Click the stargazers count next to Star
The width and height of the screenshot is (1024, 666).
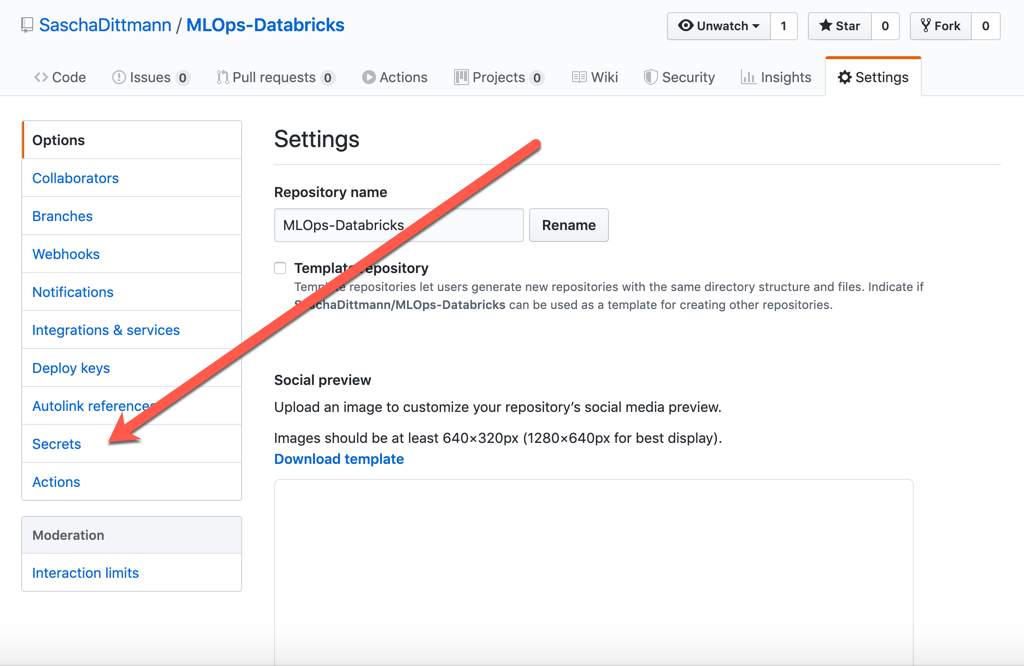point(886,26)
